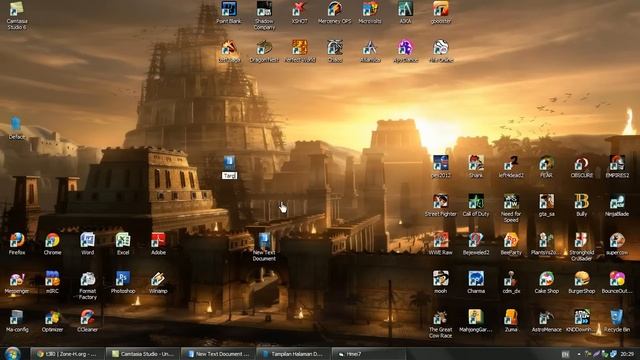Open the Stronghold Crusader shortcut
The width and height of the screenshot is (640, 360).
[x=582, y=247]
